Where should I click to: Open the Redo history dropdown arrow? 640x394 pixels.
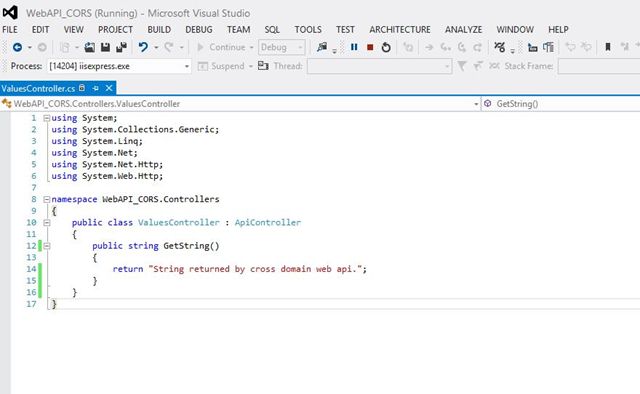[181, 47]
